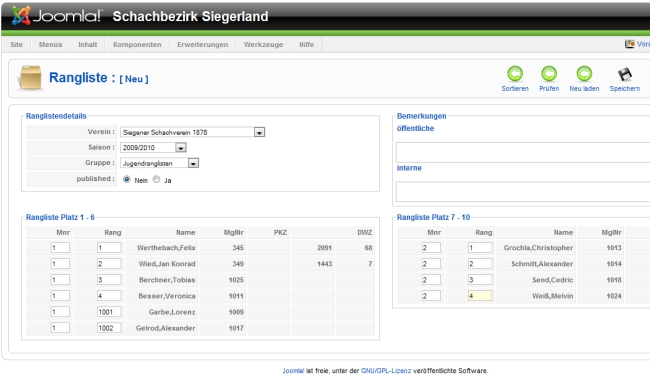Click Rang field for Grochla,Christopher
Viewport: 650px width, 375px height.
point(480,248)
